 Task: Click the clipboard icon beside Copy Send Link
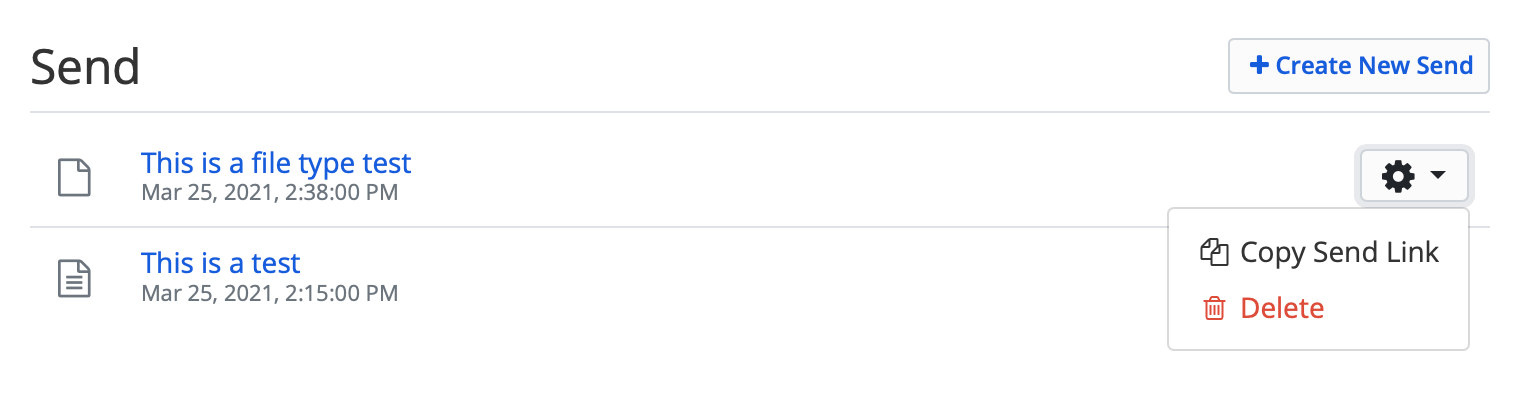pyautogui.click(x=1213, y=252)
